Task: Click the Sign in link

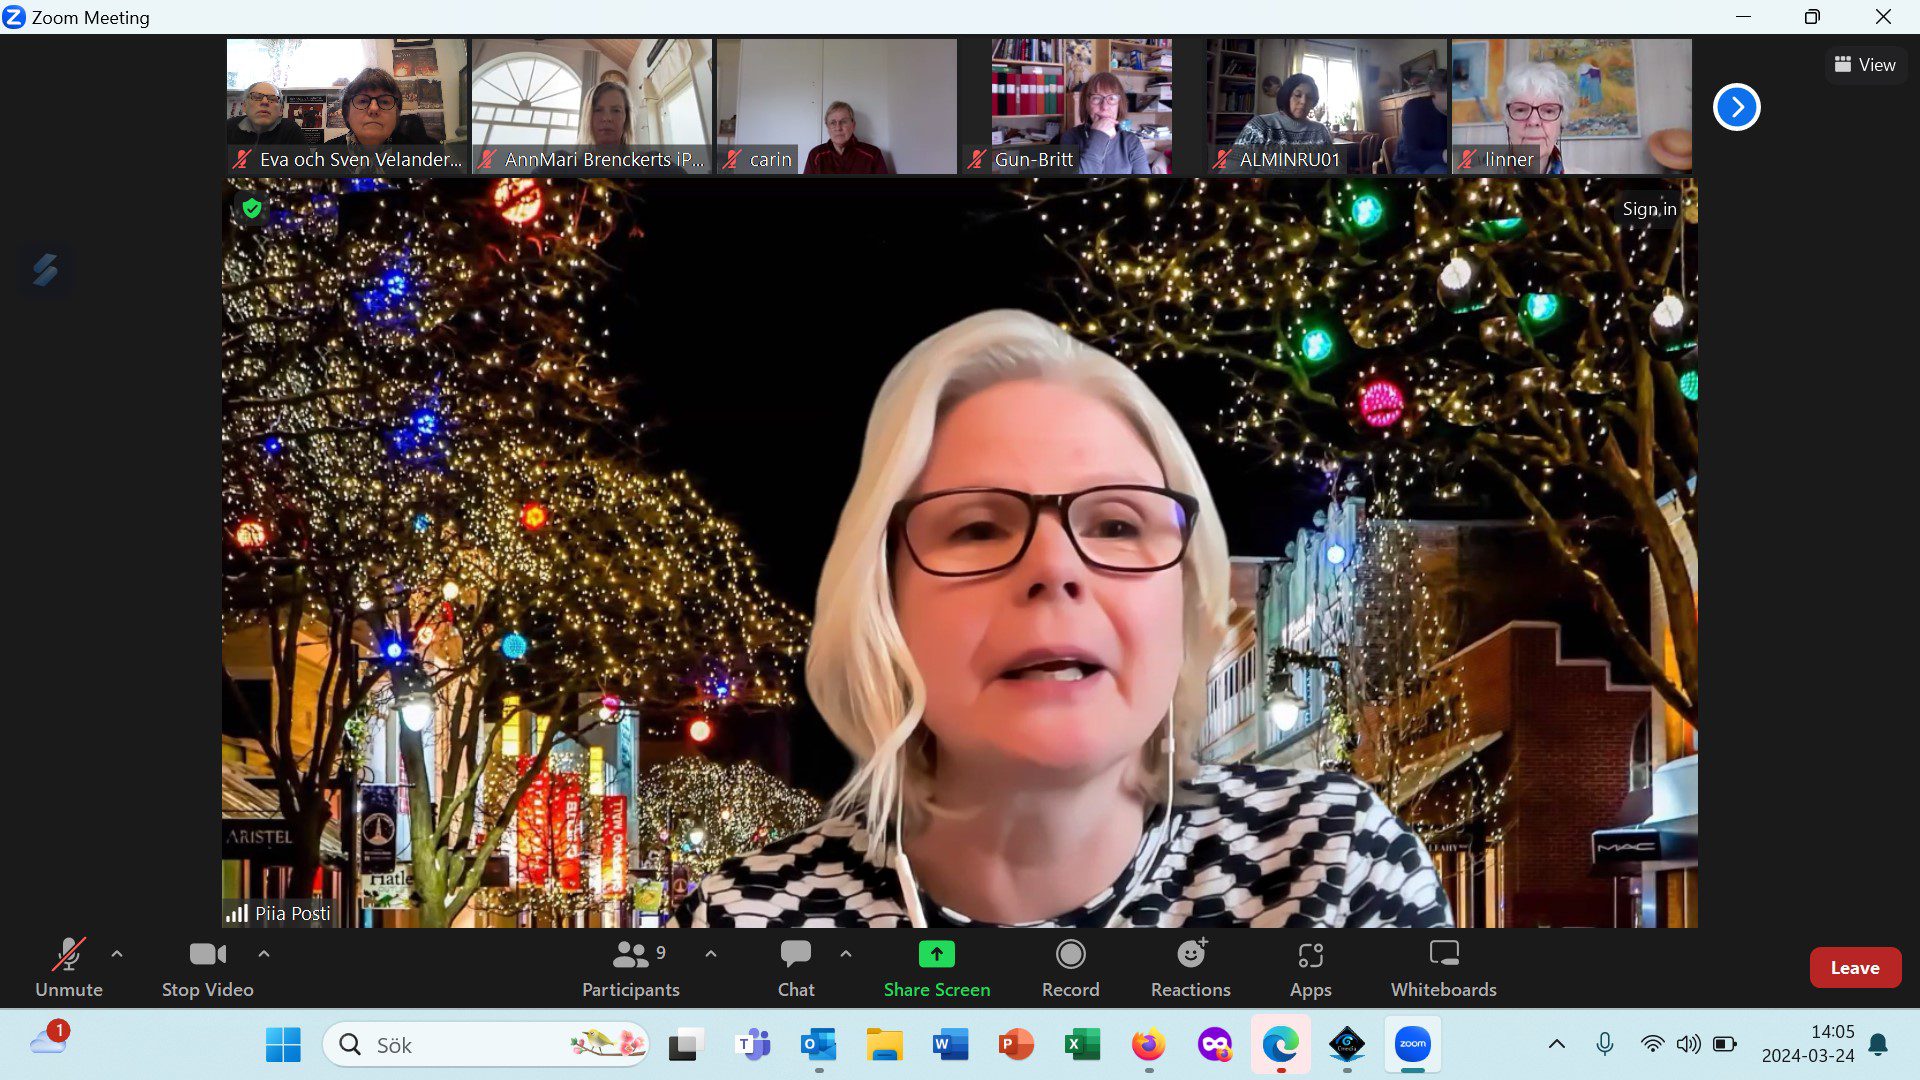Action: [1649, 209]
